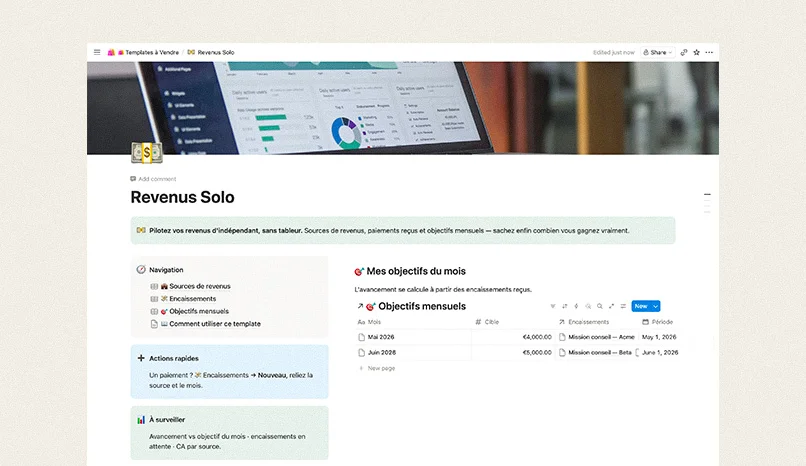
Task: Search the Objectifs mensuels database
Action: [599, 306]
